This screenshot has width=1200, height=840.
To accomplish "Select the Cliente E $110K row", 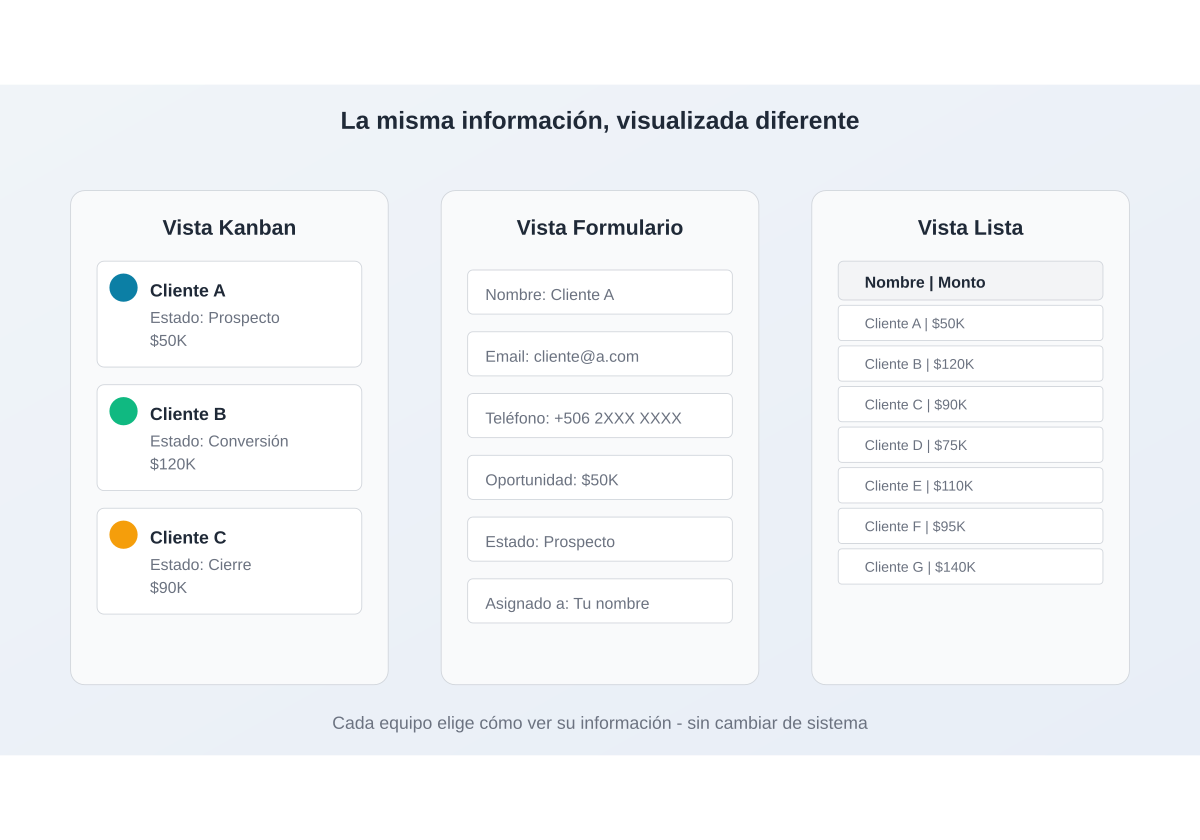I will coord(970,485).
